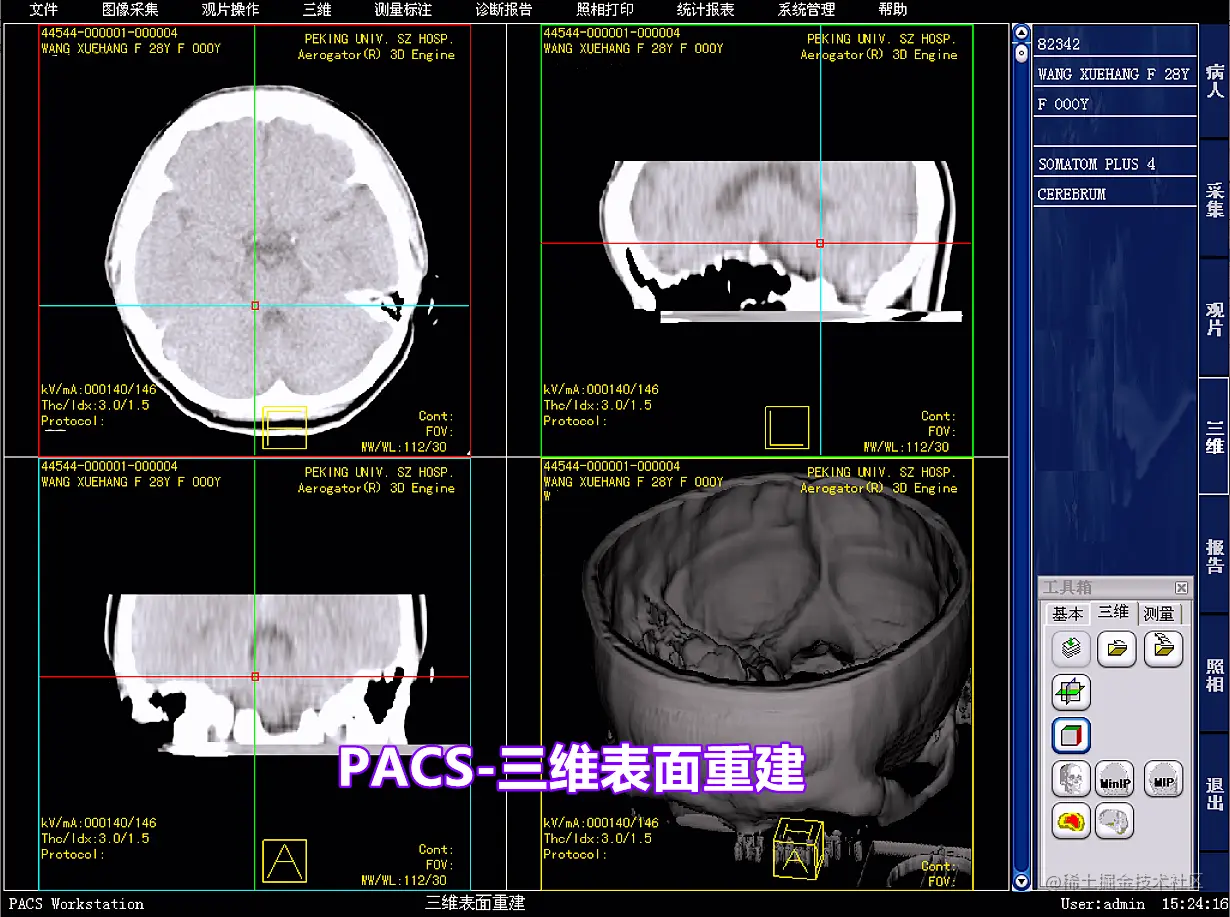This screenshot has height=917, width=1230.
Task: Open the image series loading tool
Action: tap(1070, 648)
